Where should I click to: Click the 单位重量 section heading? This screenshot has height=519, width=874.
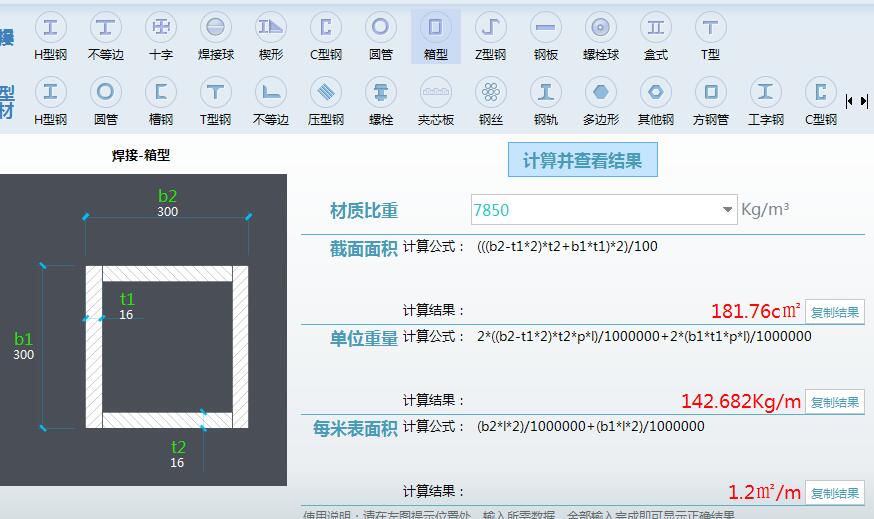(x=363, y=338)
